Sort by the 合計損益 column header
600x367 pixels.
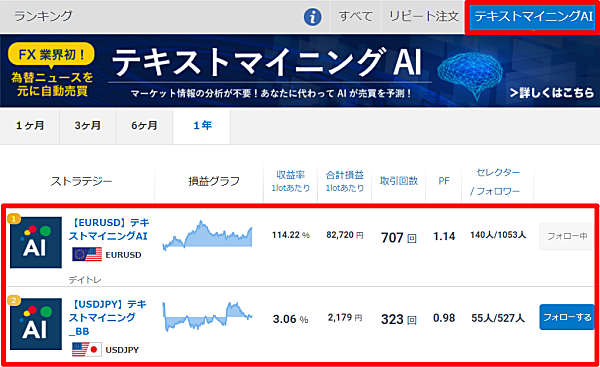(x=344, y=181)
